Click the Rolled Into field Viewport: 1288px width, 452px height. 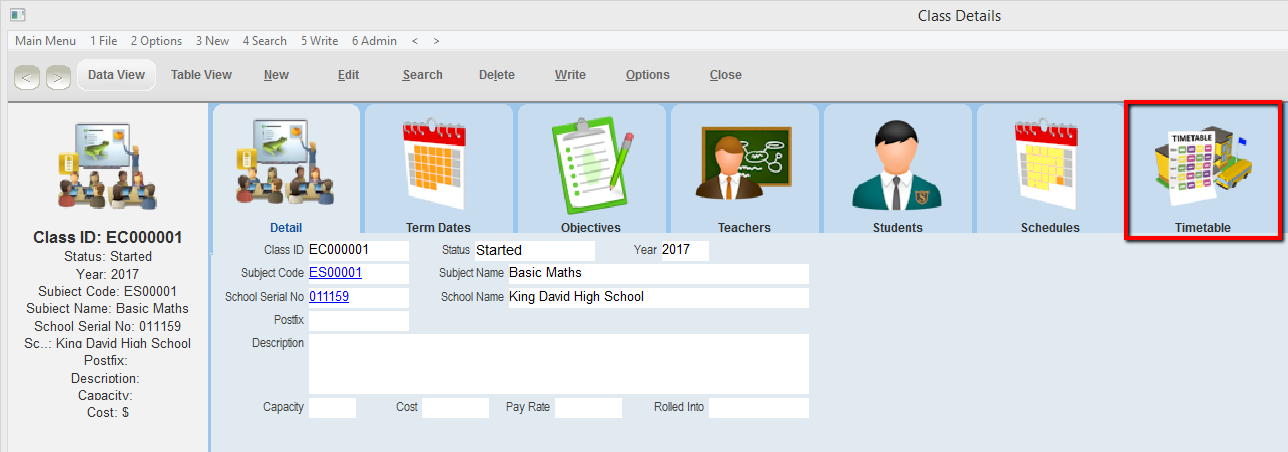coord(758,408)
